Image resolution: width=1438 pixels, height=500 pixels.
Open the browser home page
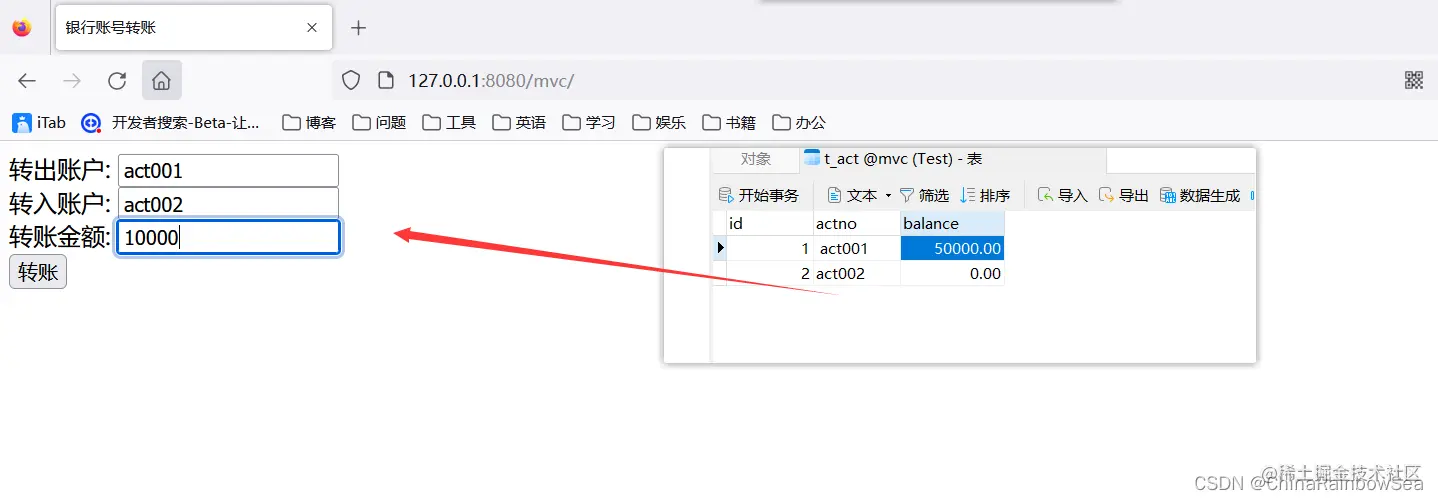point(162,81)
